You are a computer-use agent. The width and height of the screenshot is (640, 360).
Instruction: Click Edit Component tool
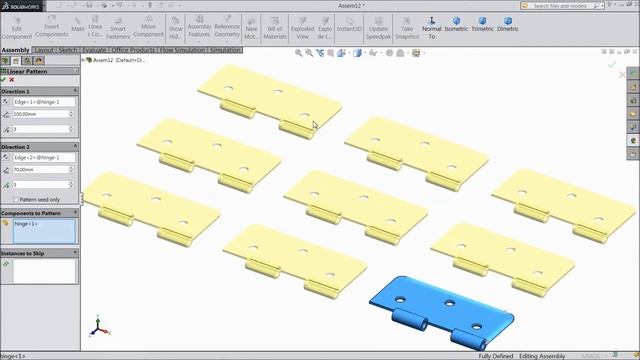pos(17,28)
